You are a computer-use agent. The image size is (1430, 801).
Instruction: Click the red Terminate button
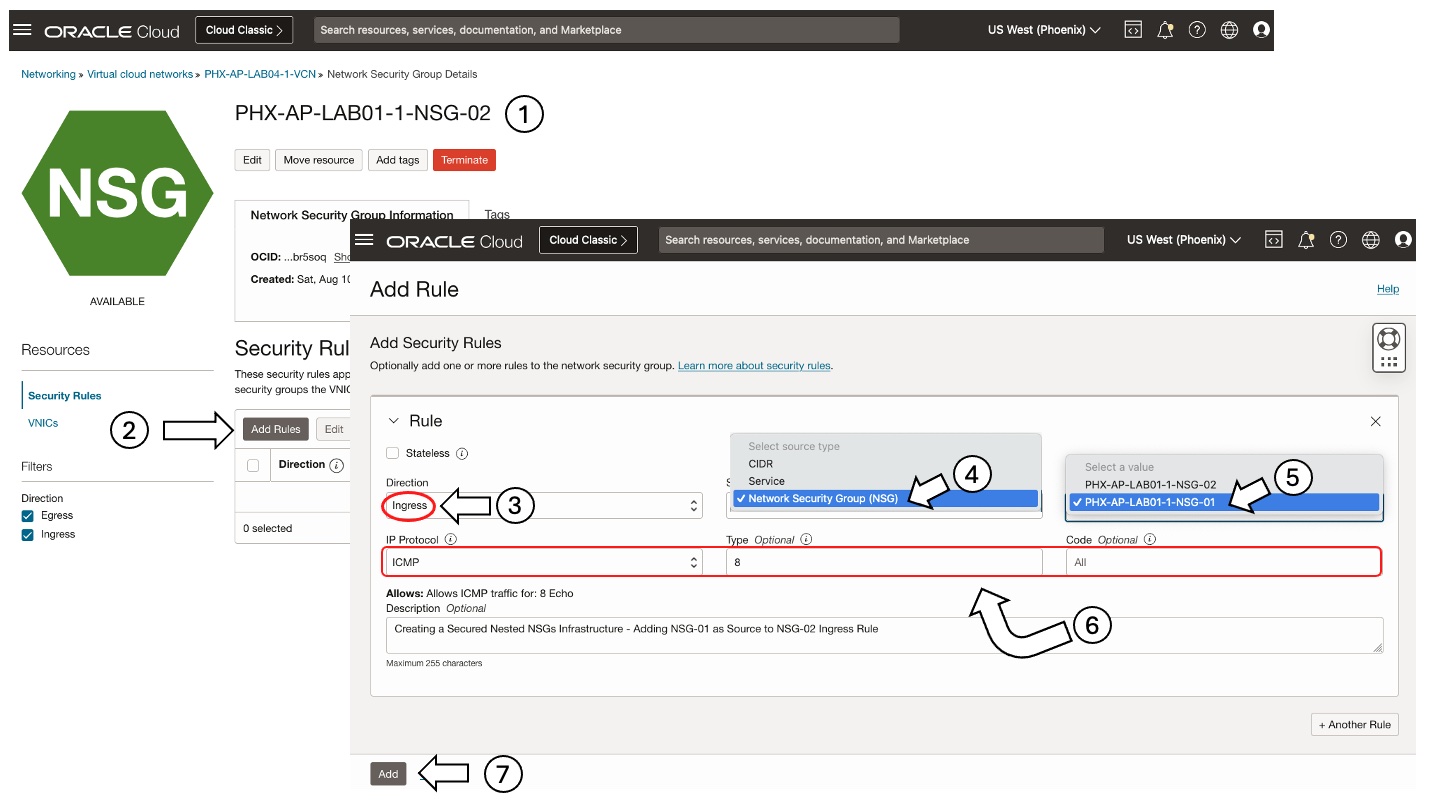click(x=464, y=160)
